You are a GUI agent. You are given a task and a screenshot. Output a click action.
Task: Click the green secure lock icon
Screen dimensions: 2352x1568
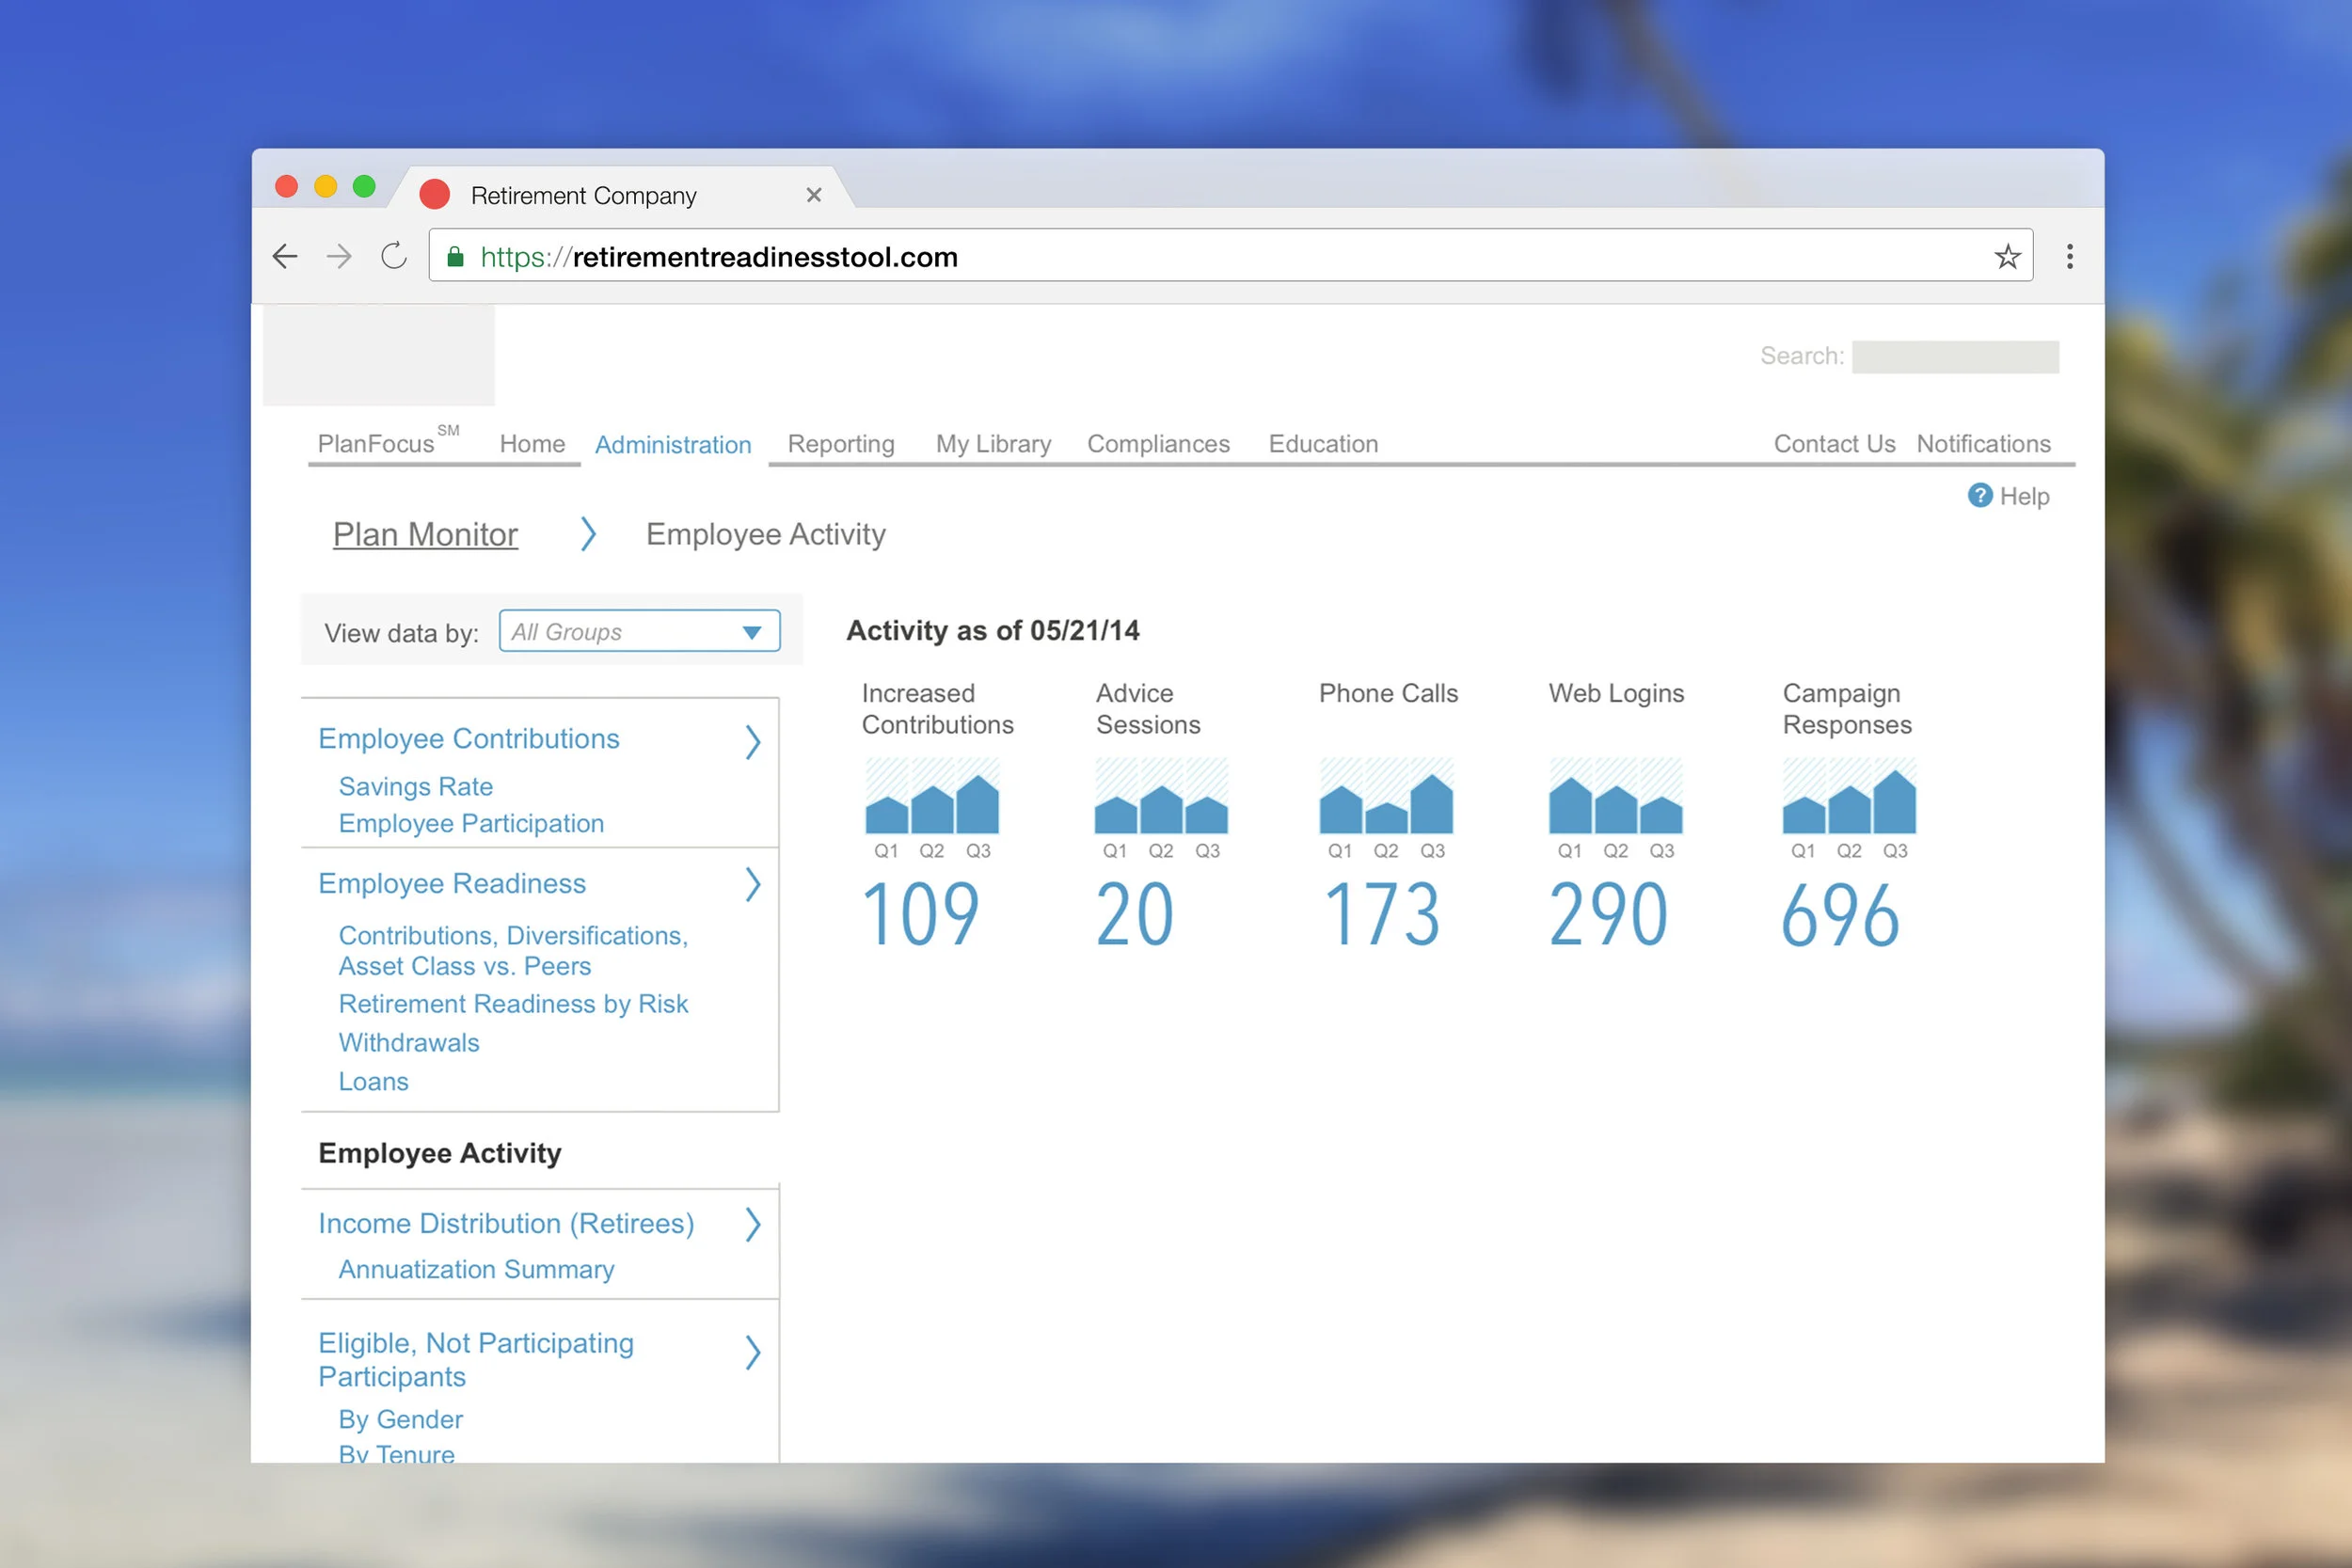pos(455,257)
